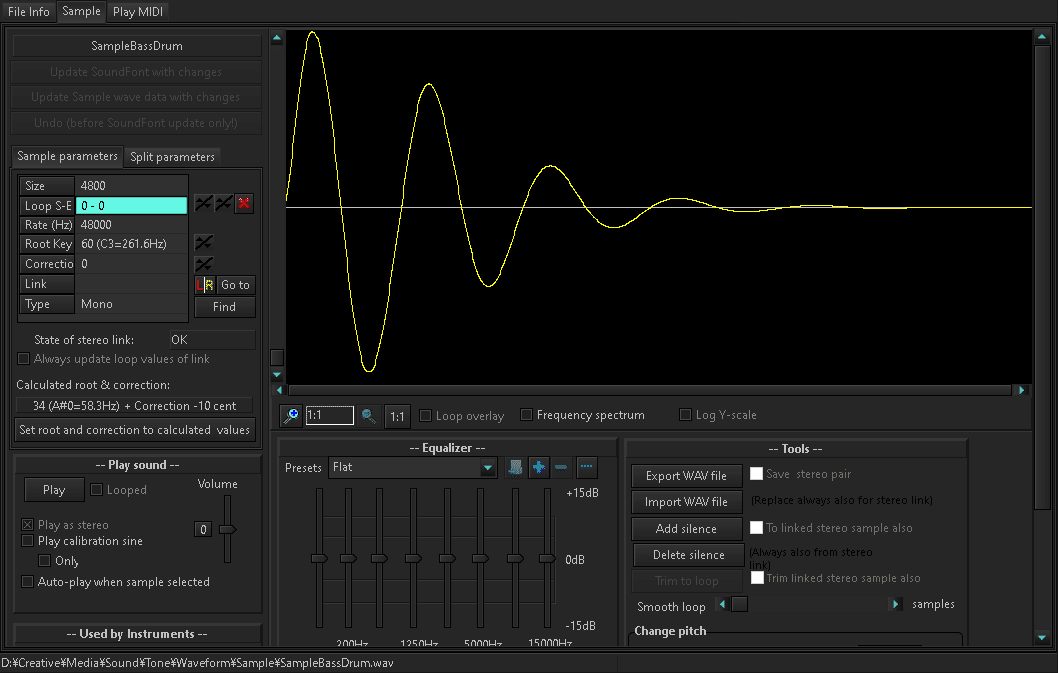Enable Frequency spectrum display
This screenshot has width=1058, height=673.
click(x=527, y=415)
